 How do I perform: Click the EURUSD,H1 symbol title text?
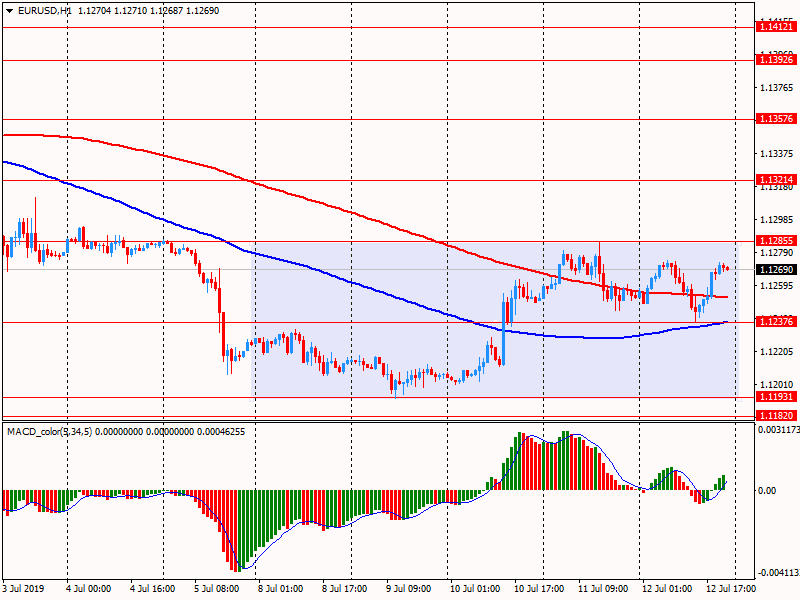45,11
